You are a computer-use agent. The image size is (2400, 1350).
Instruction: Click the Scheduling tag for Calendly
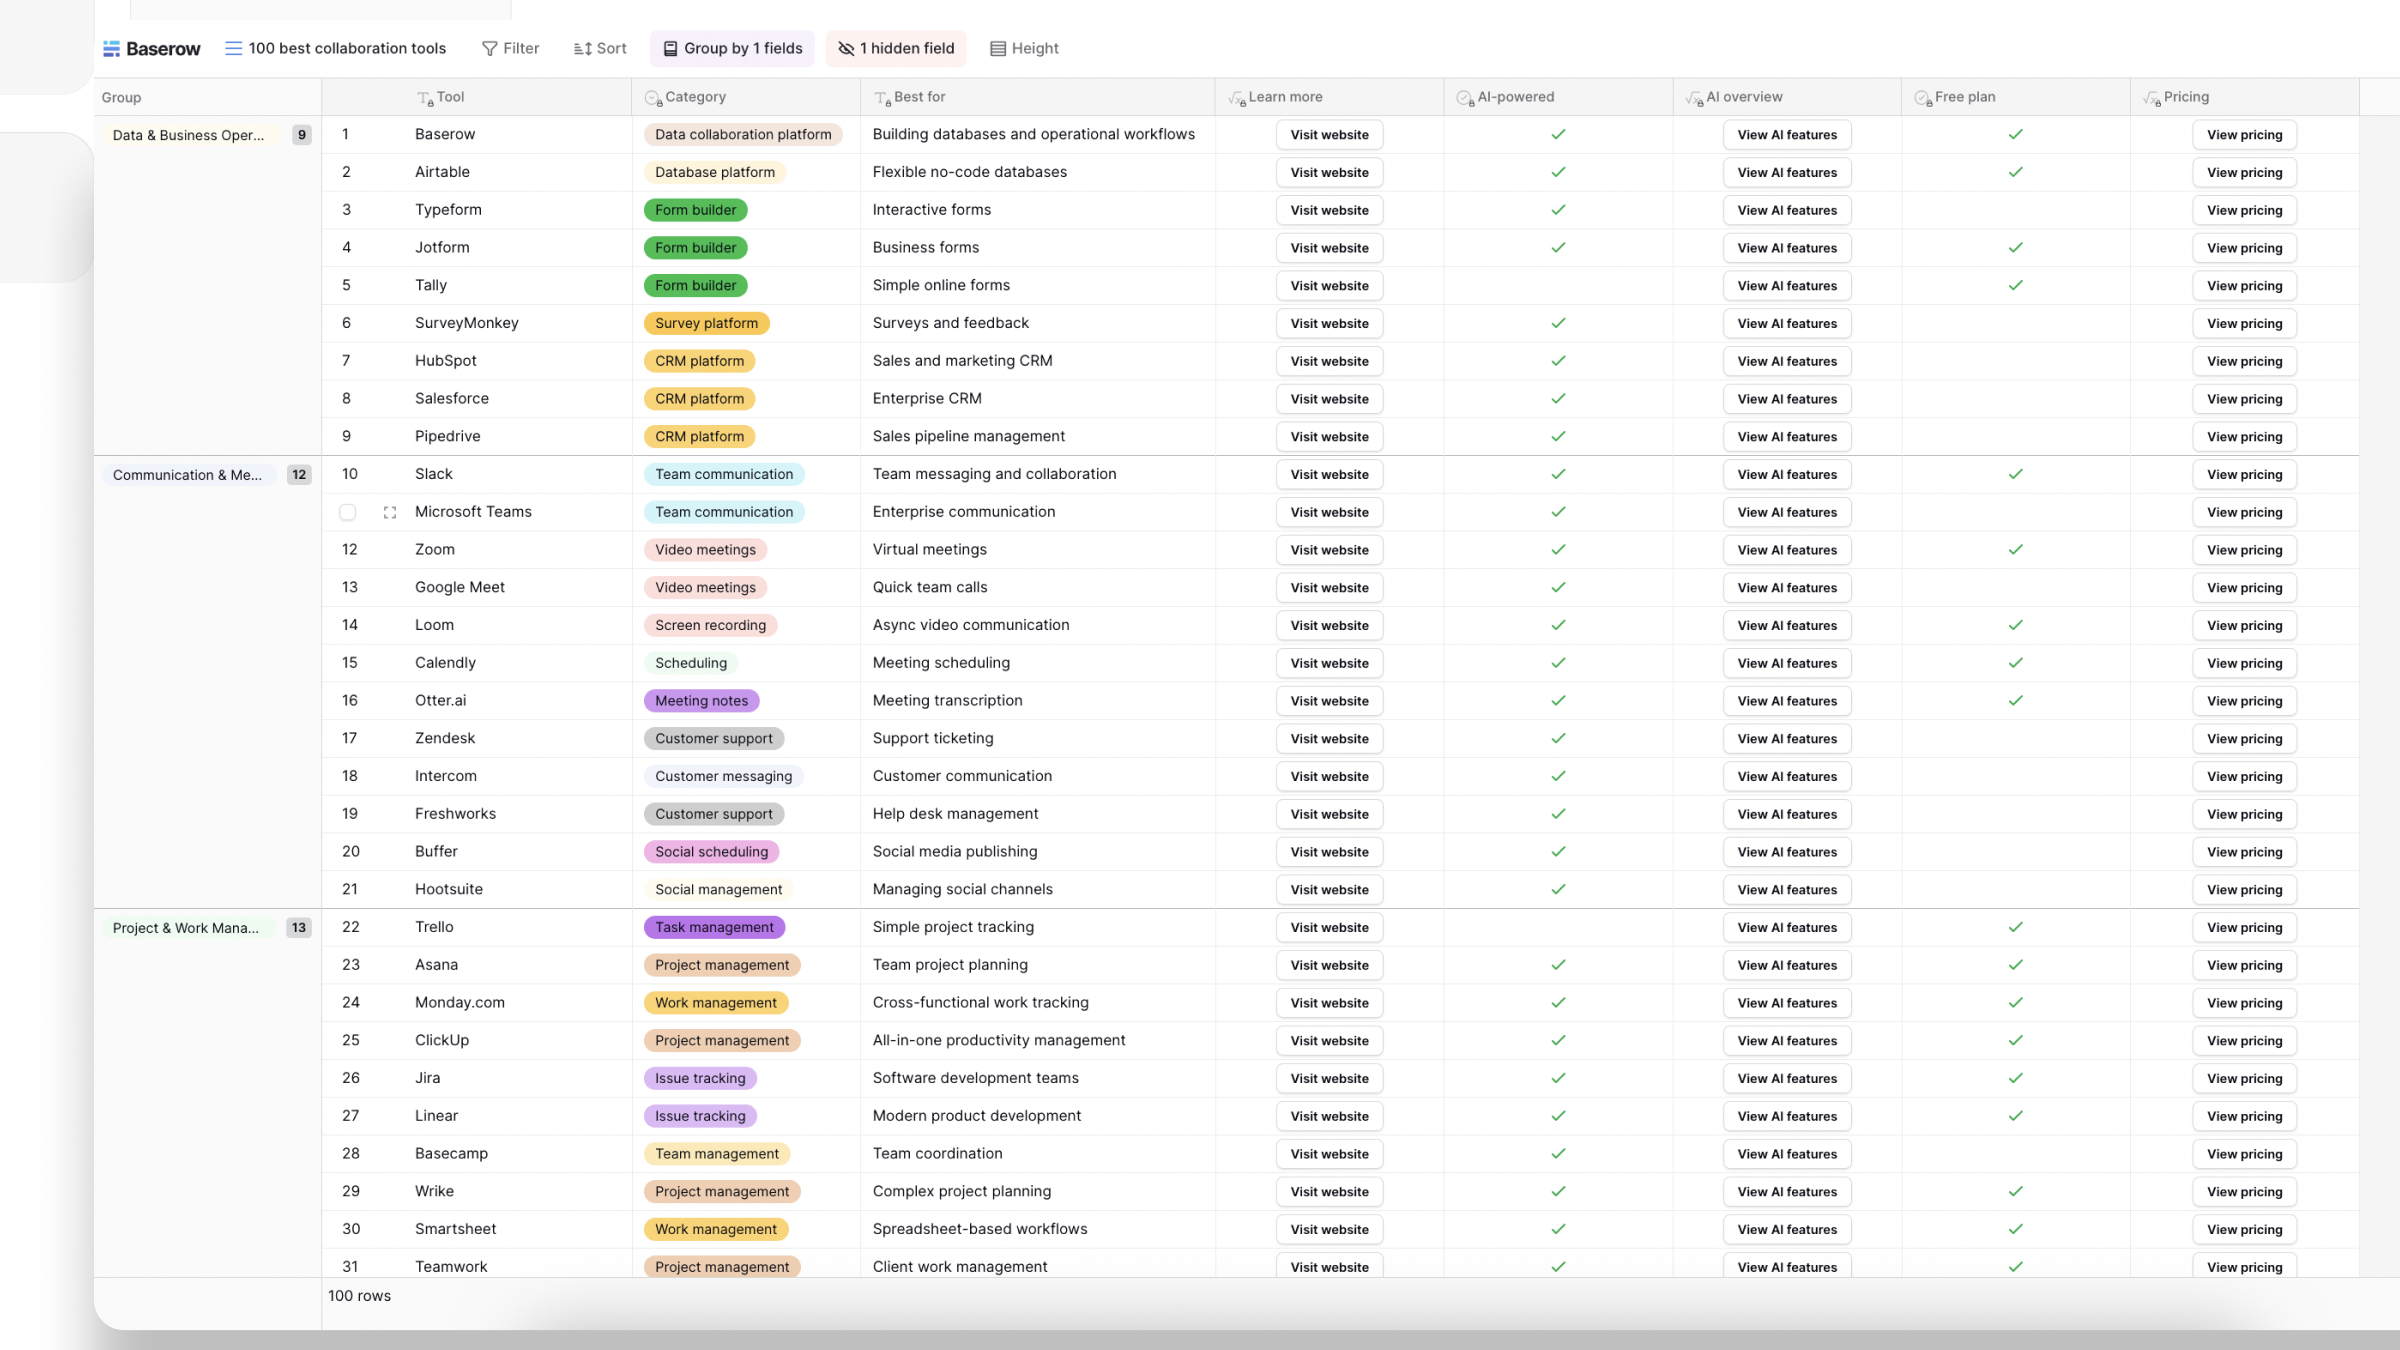coord(691,663)
